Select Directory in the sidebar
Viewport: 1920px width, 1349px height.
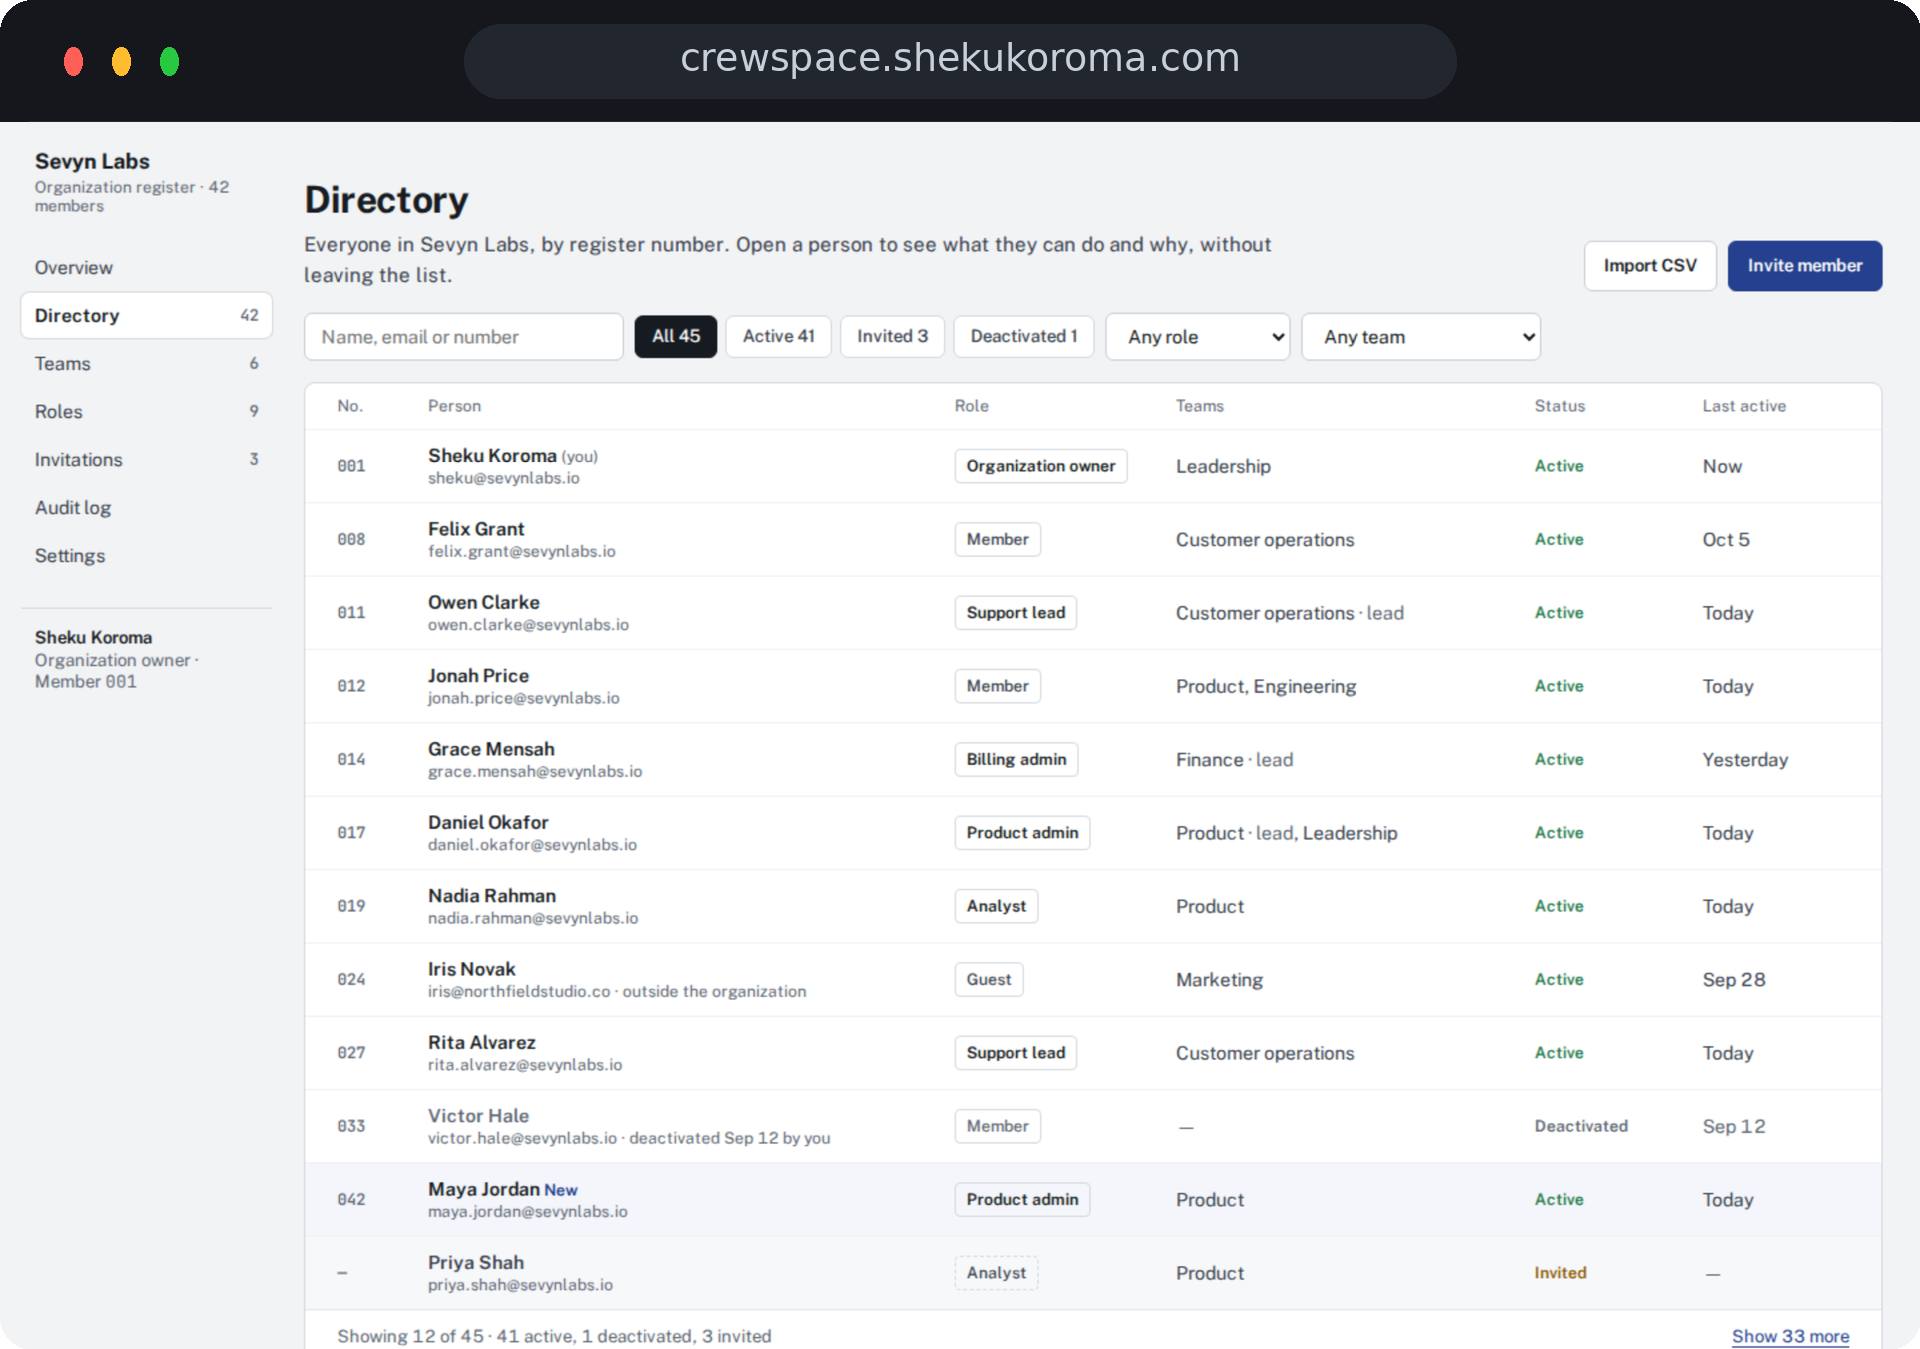pyautogui.click(x=146, y=315)
